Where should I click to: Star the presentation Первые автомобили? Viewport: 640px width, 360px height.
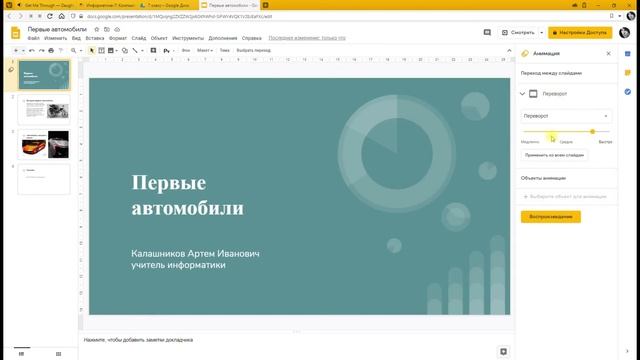[x=97, y=29]
